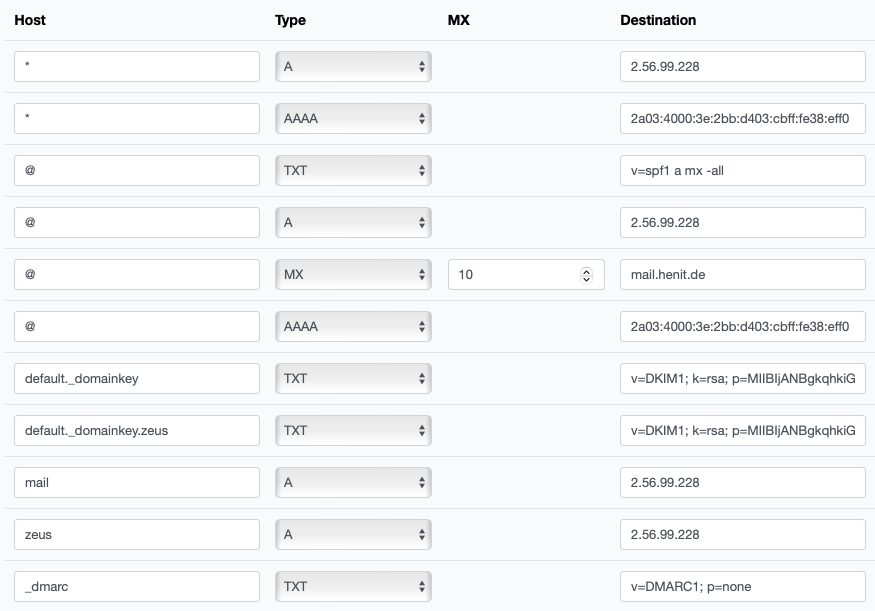Click the MX priority stepper arrows
This screenshot has height=611, width=875.
[x=586, y=275]
